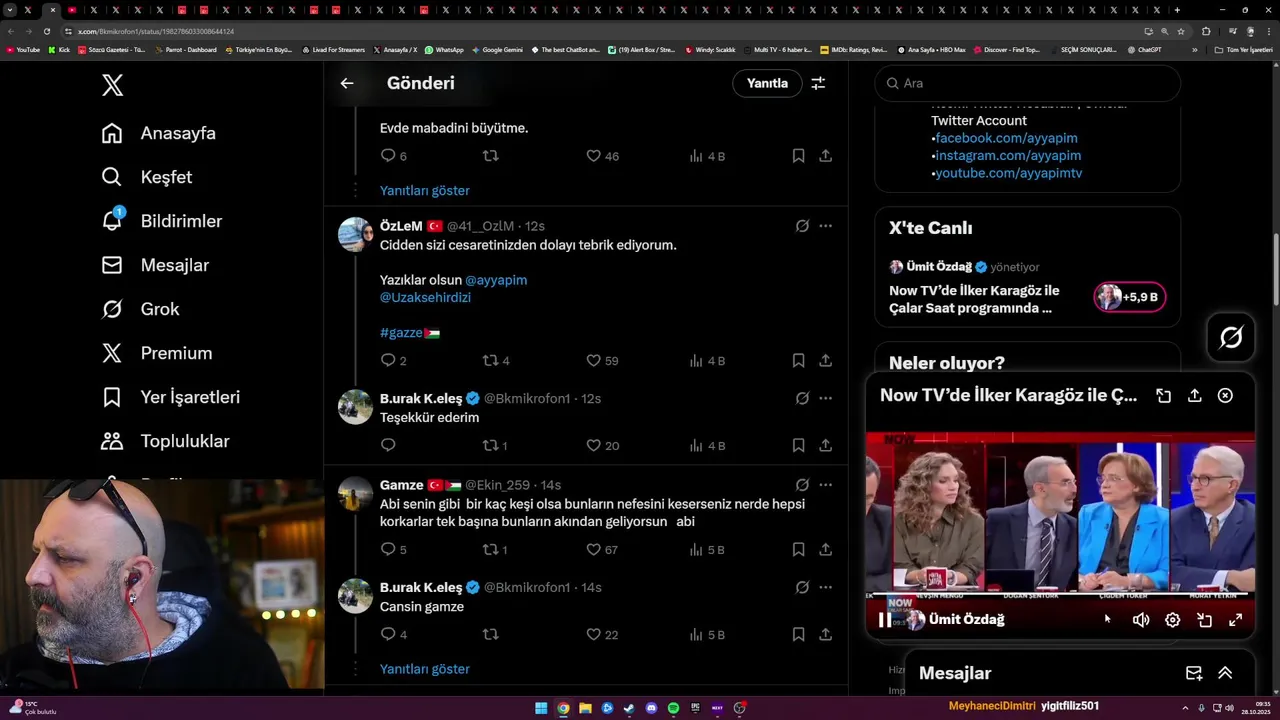The height and width of the screenshot is (720, 1280).
Task: Open facebook.com/ayyapim link
Action: coord(1006,138)
